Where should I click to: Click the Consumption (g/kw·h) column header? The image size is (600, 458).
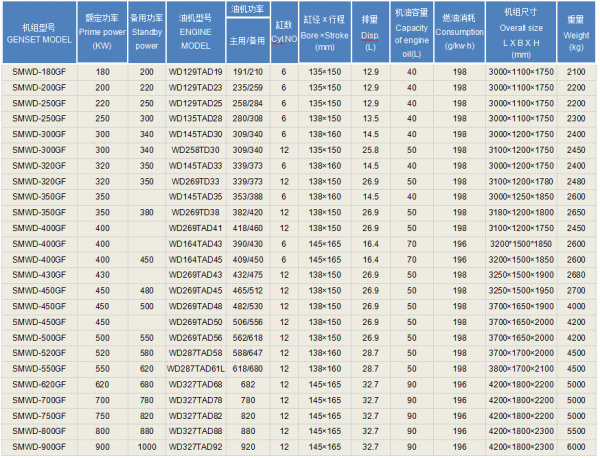[459, 32]
